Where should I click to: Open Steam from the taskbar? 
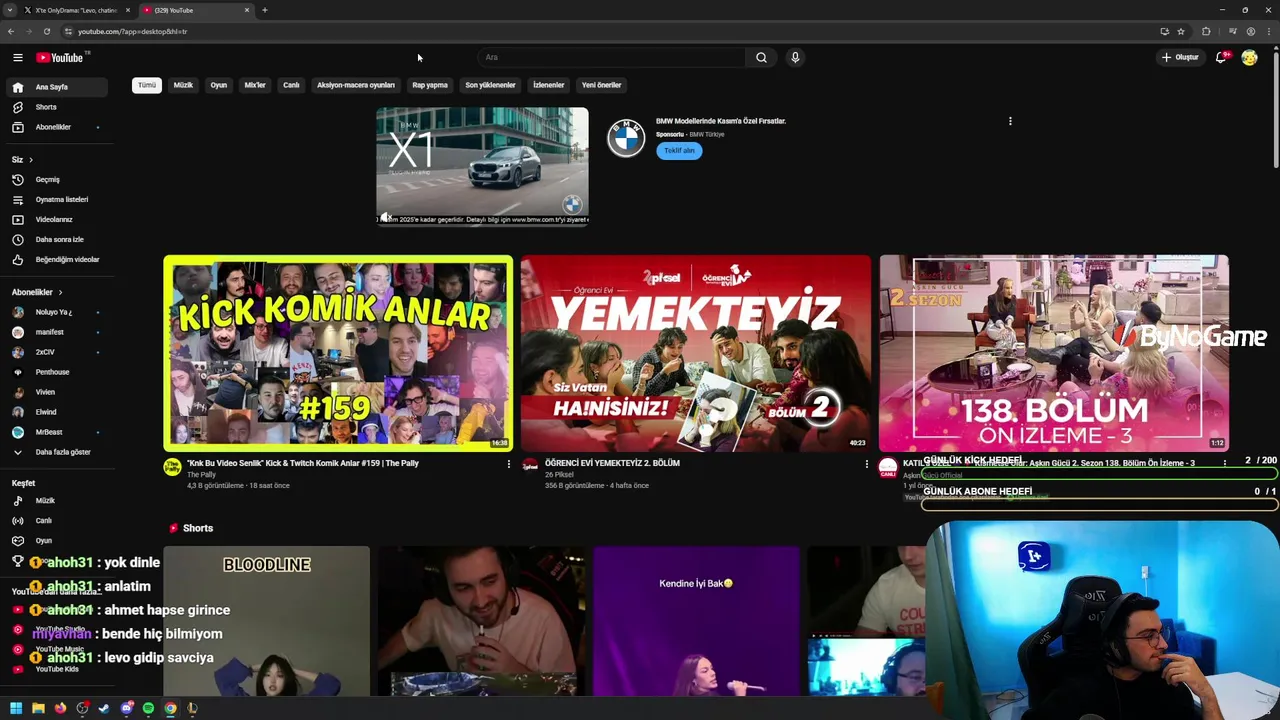[104, 708]
